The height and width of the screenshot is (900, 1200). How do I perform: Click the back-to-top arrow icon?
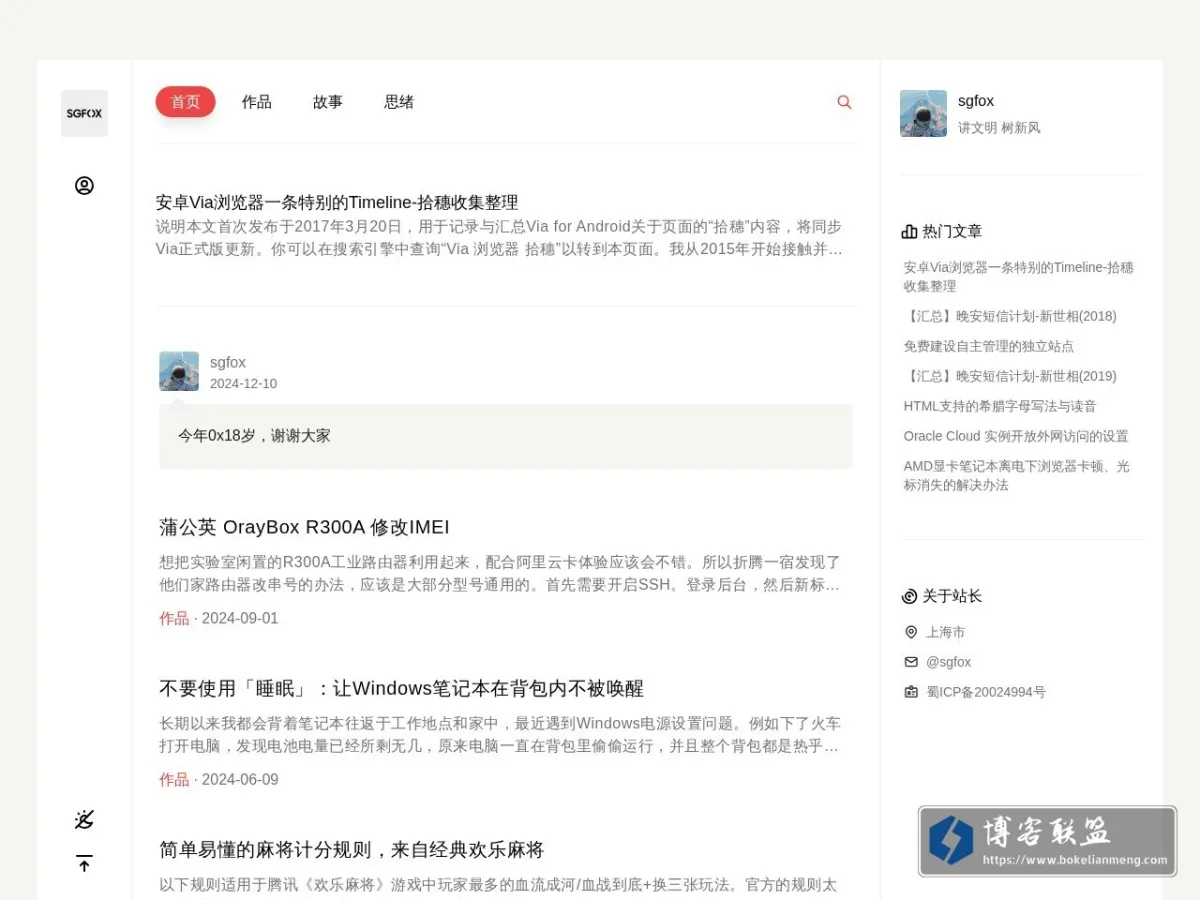[84, 863]
